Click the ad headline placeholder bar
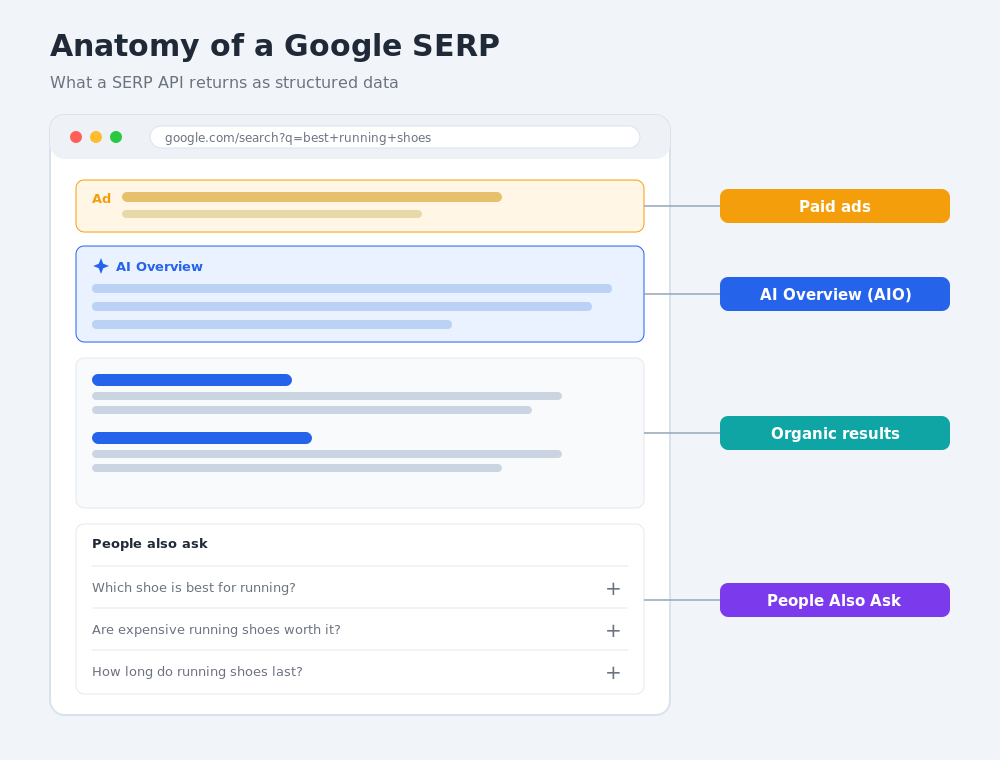The width and height of the screenshot is (1000, 760). pos(312,197)
